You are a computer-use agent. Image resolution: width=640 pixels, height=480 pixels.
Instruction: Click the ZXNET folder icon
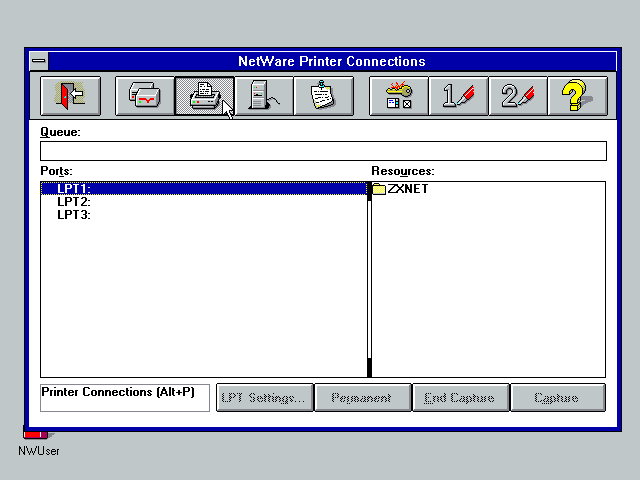[x=379, y=189]
